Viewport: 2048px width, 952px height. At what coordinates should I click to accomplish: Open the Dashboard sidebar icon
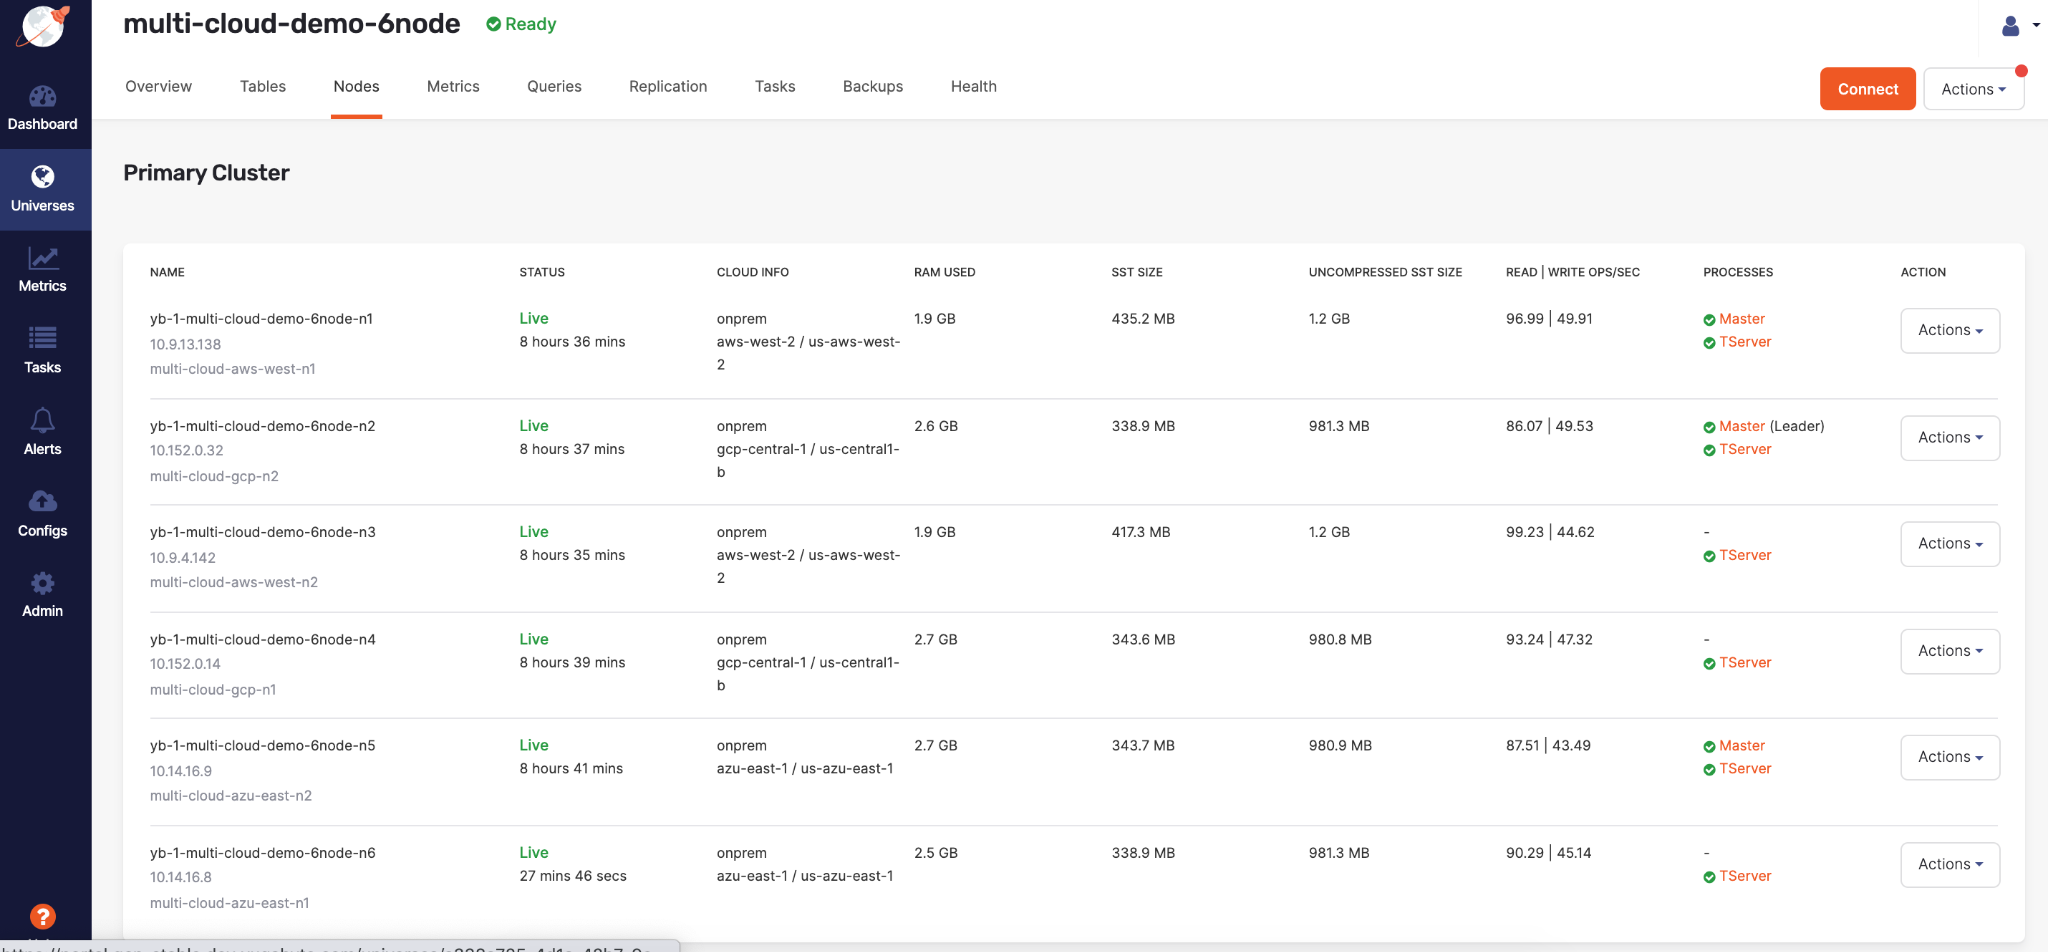(42, 98)
